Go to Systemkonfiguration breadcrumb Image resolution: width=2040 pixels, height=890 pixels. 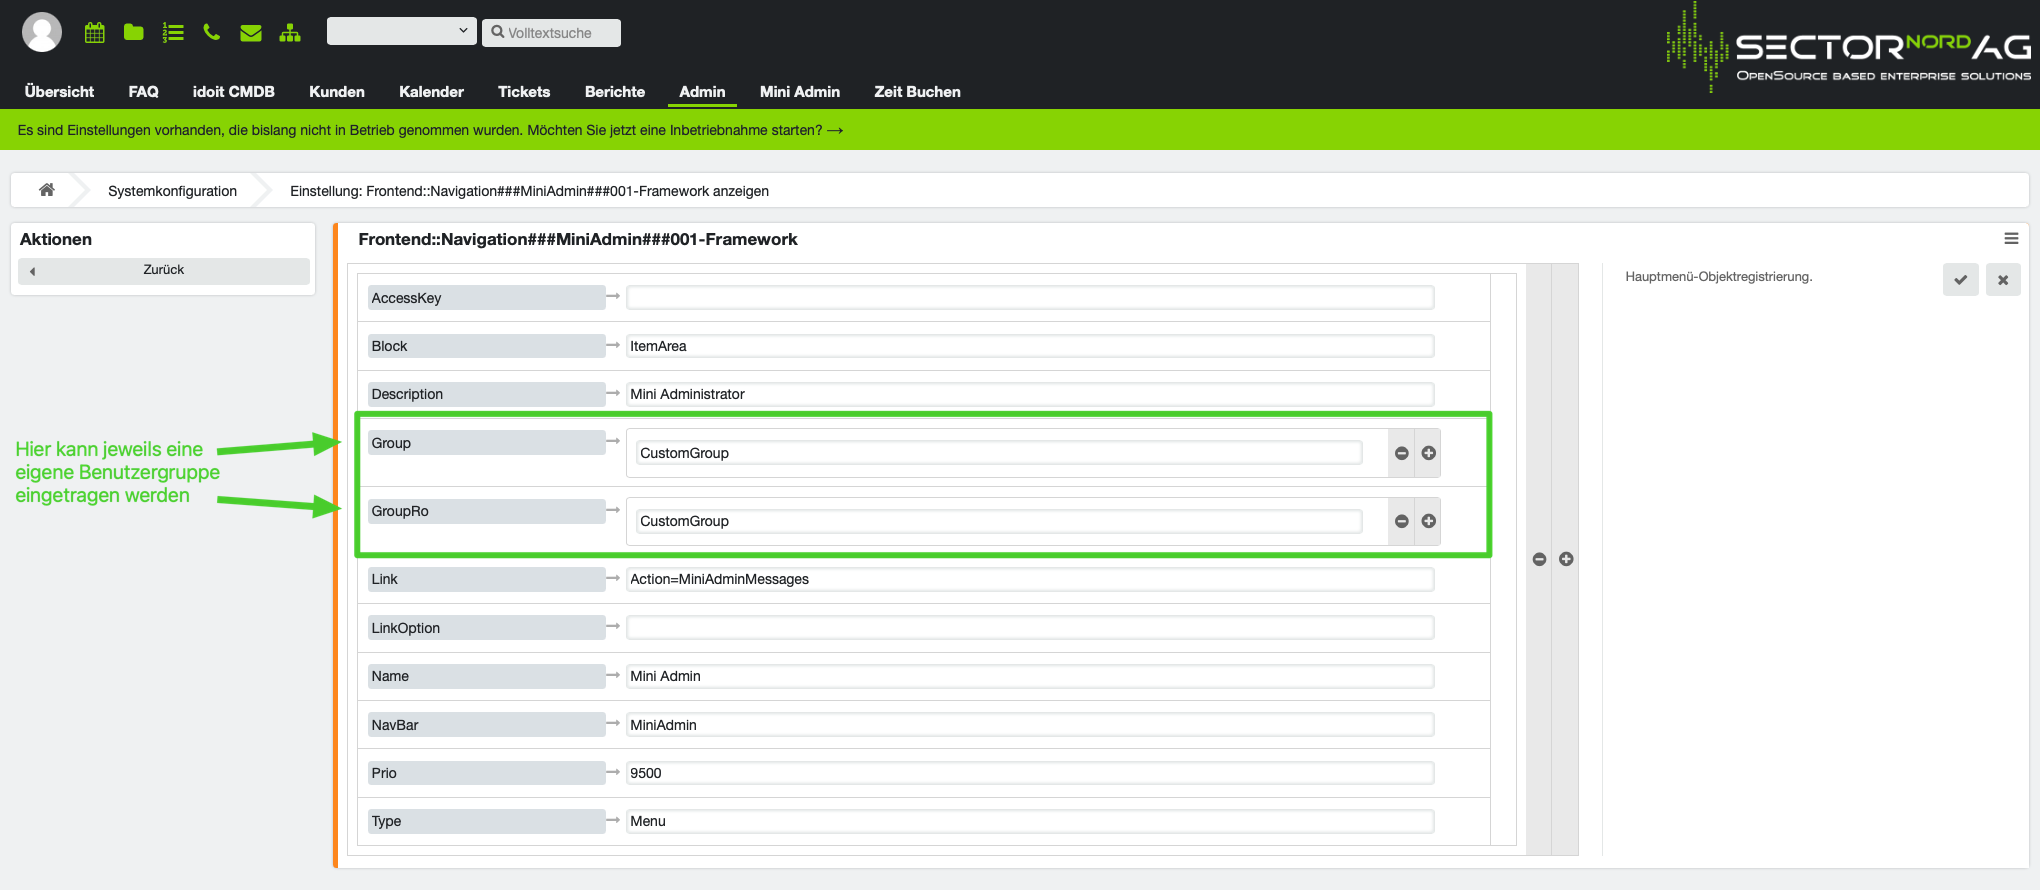pyautogui.click(x=172, y=191)
